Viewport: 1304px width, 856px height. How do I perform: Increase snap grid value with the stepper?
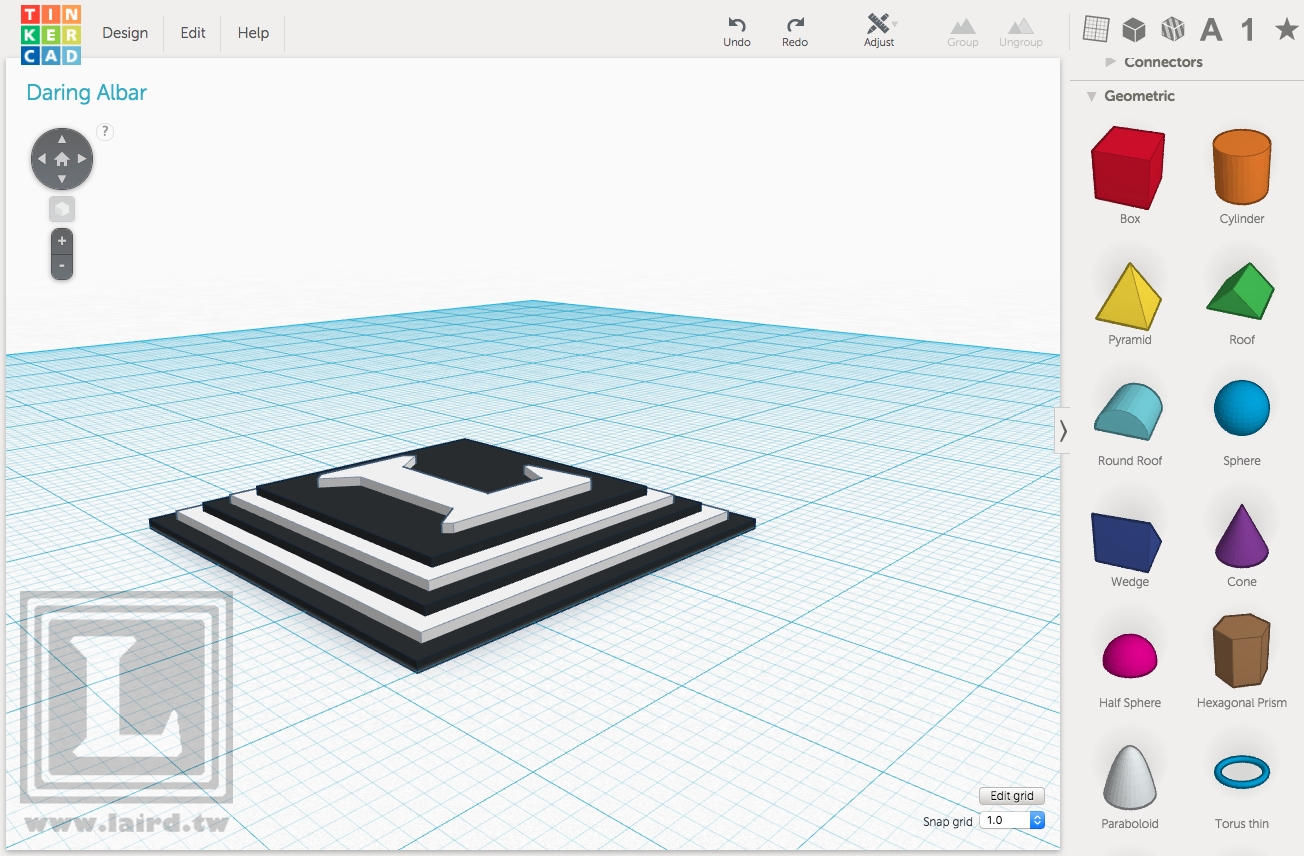point(1036,815)
